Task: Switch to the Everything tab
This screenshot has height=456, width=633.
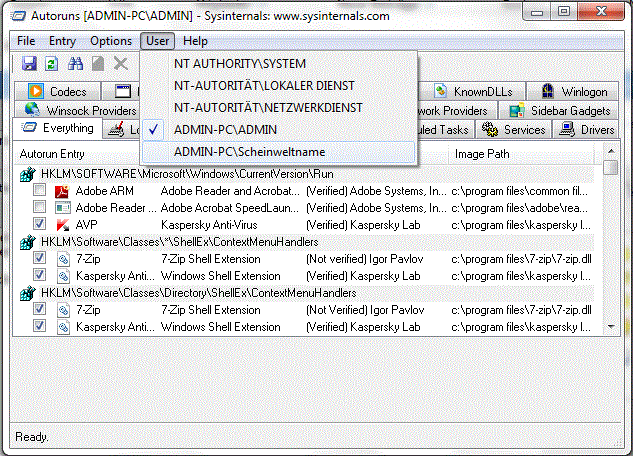Action: tap(57, 128)
